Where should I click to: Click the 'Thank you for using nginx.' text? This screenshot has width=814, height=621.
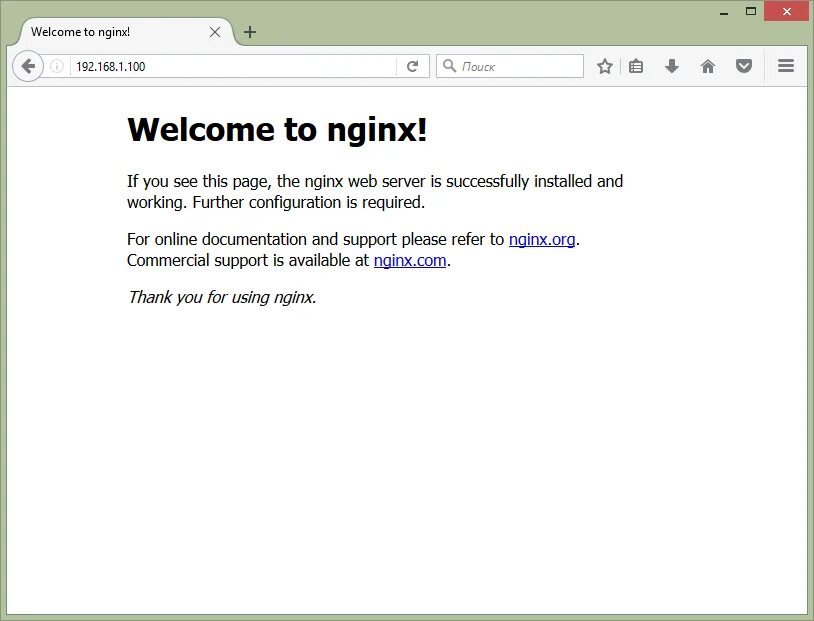222,297
